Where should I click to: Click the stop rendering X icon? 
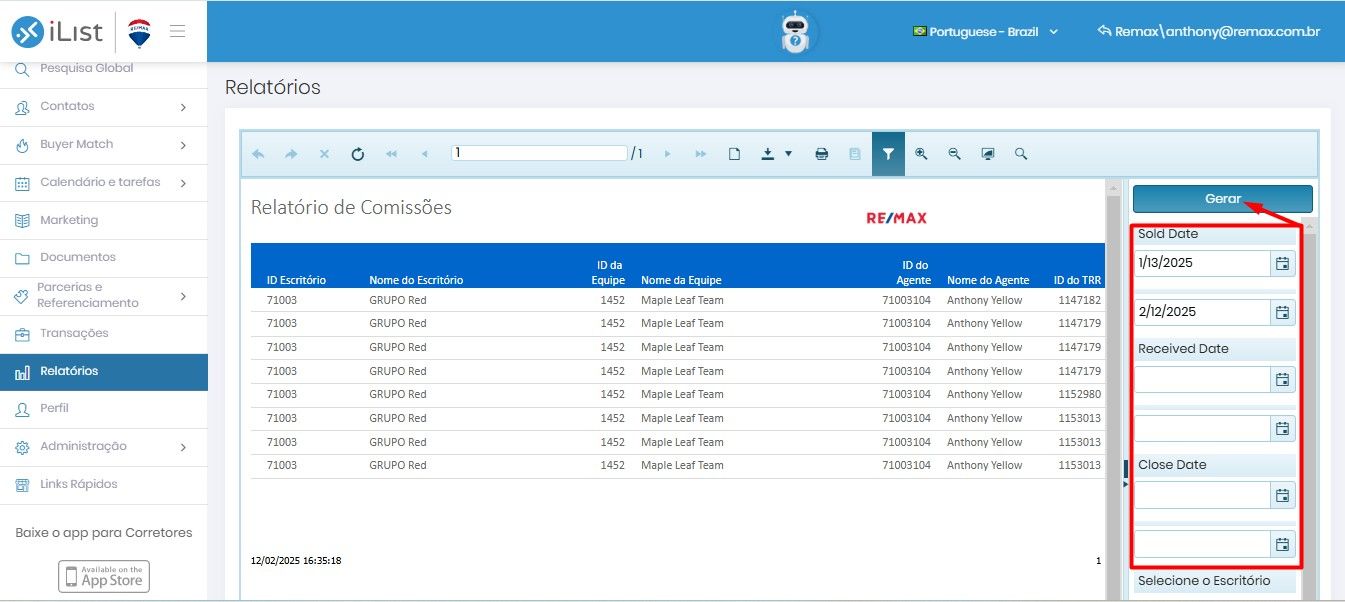324,154
